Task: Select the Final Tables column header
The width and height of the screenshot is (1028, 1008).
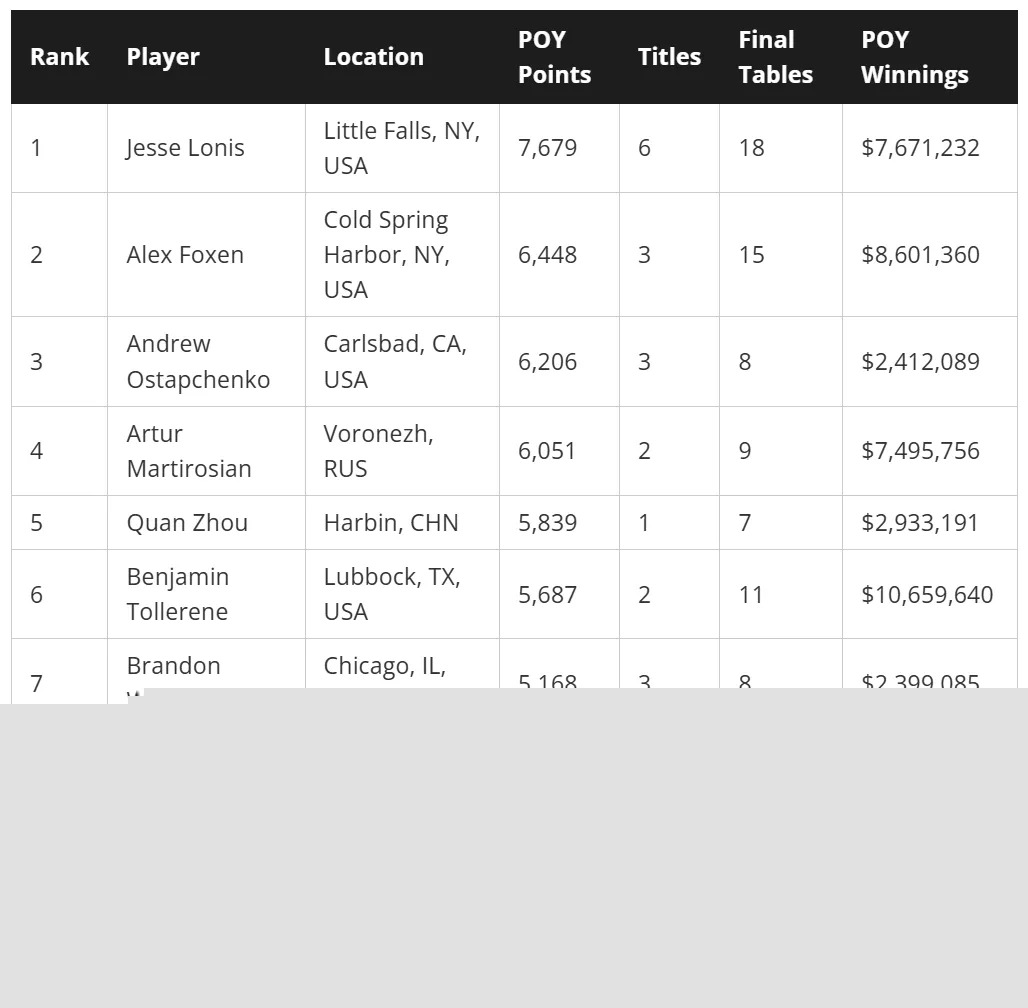Action: click(775, 57)
